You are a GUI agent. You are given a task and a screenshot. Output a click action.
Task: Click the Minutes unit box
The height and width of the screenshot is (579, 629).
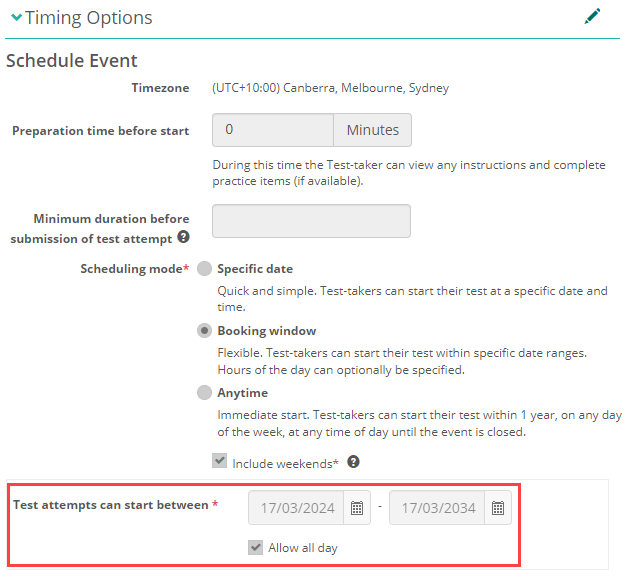[372, 130]
